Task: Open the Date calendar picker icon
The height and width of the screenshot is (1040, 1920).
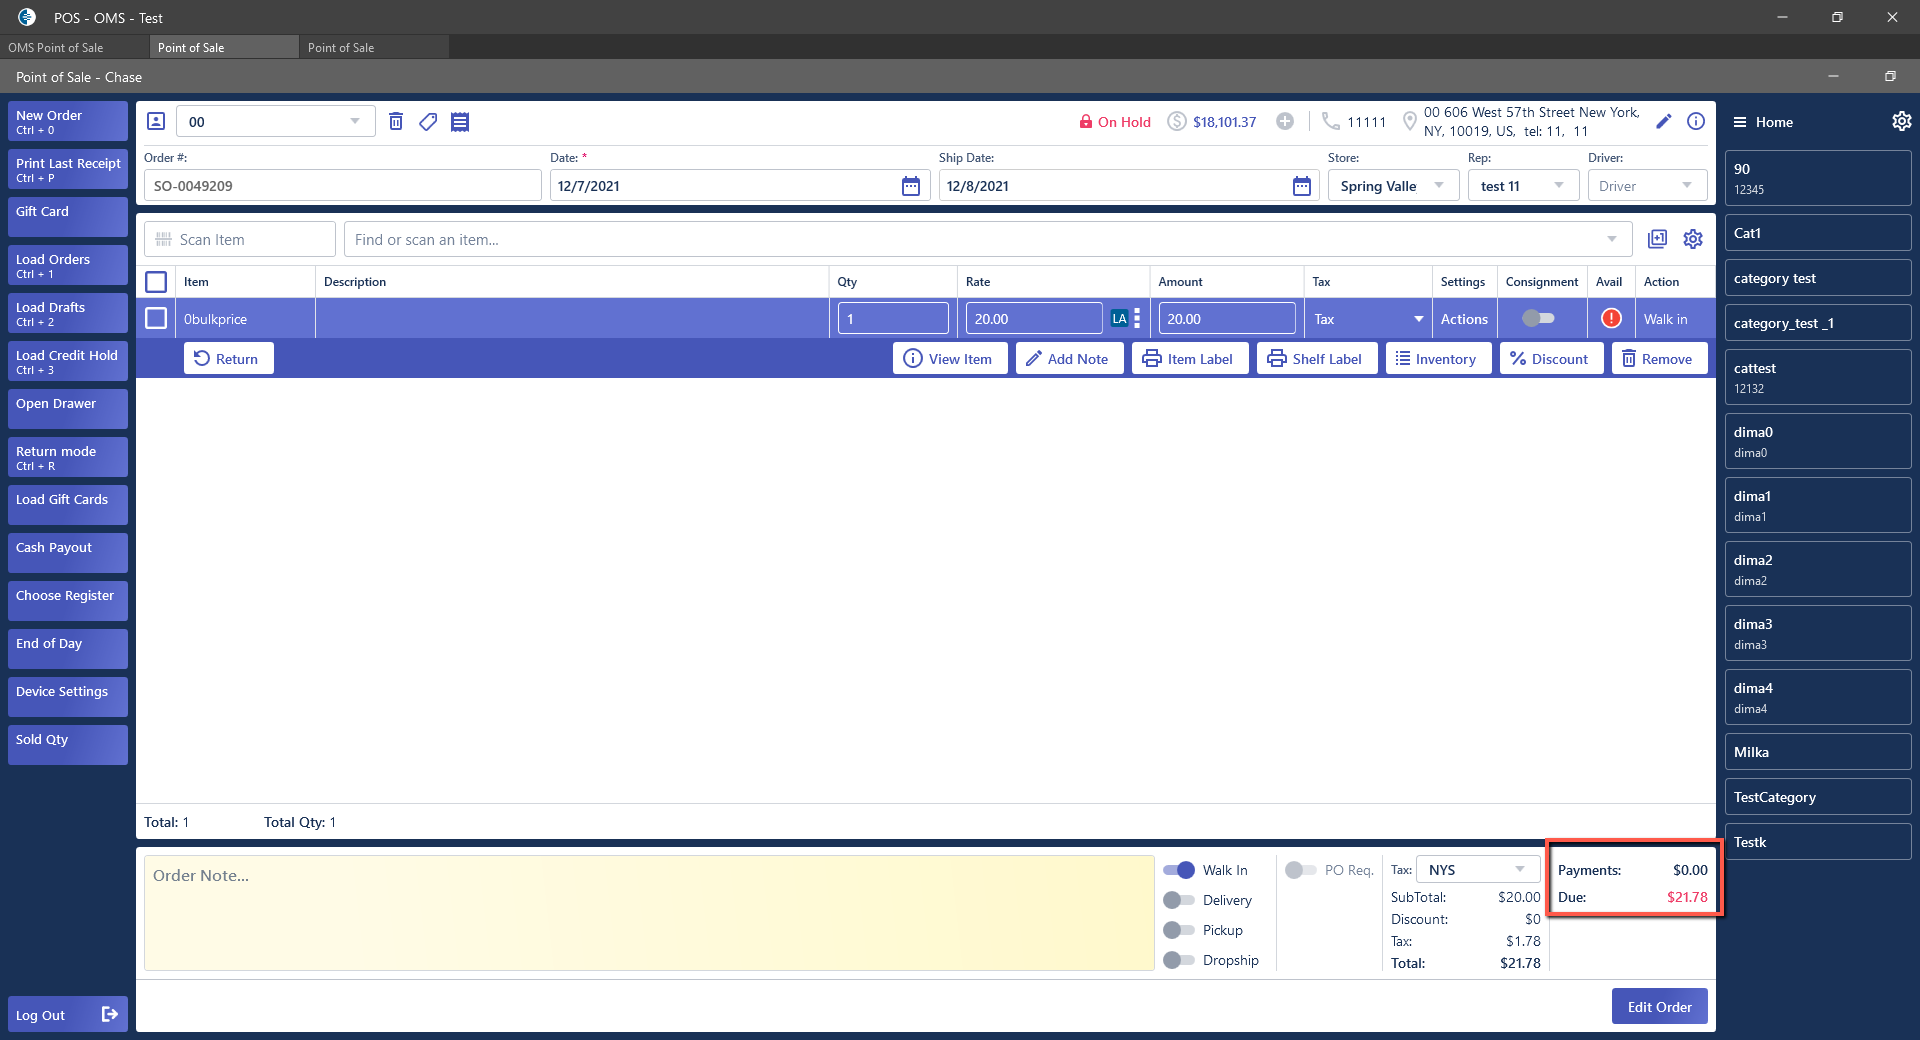Action: tap(911, 186)
